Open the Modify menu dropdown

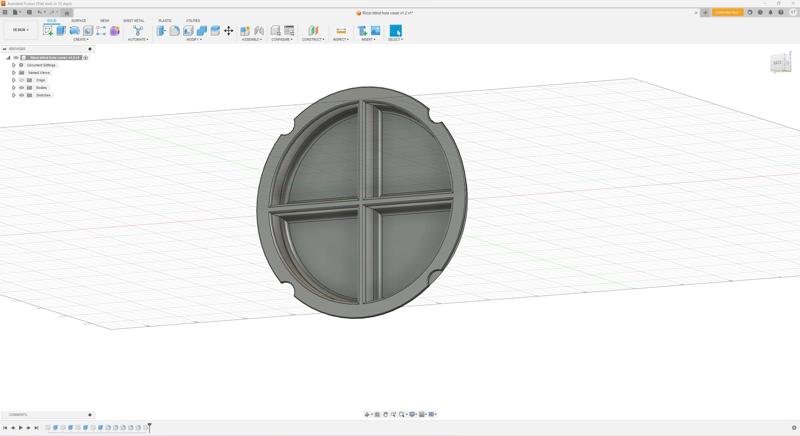click(194, 40)
